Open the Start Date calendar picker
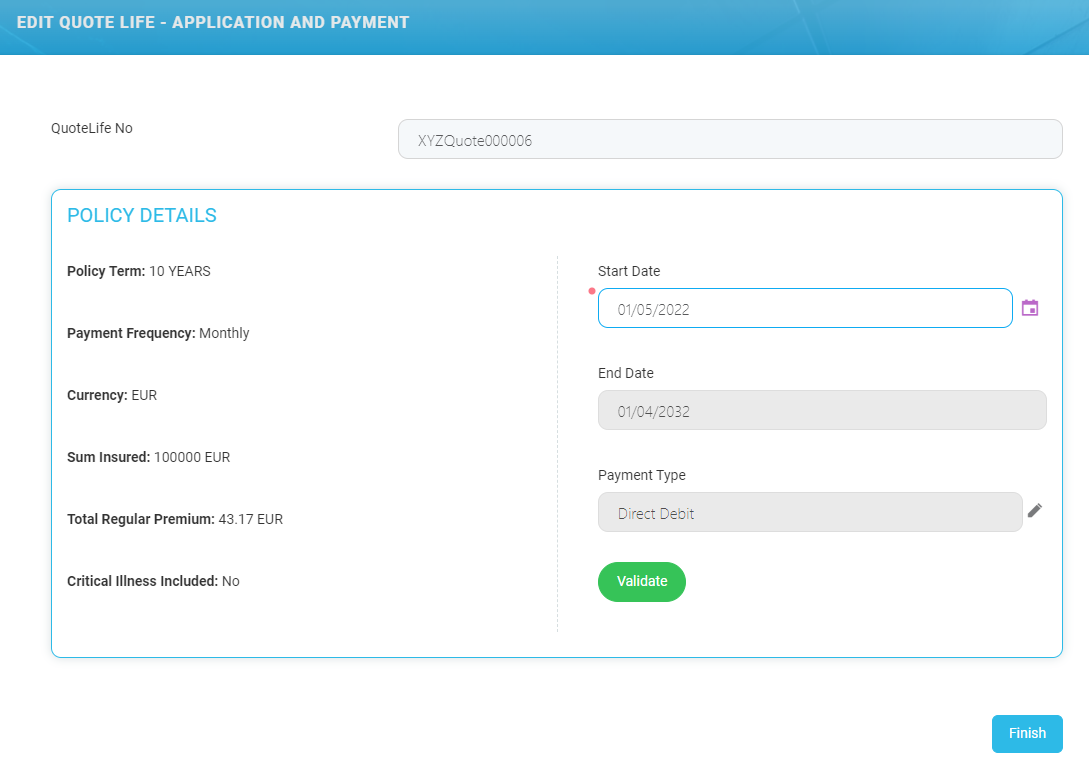This screenshot has height=772, width=1089. (1030, 308)
